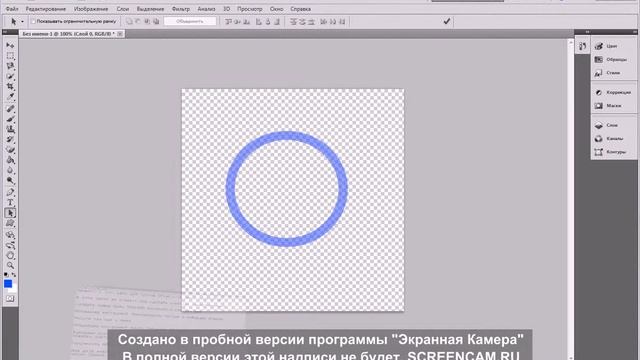This screenshot has height=360, width=640.
Task: Select the Gradient/Paint Bucket tool
Action: (x=10, y=160)
